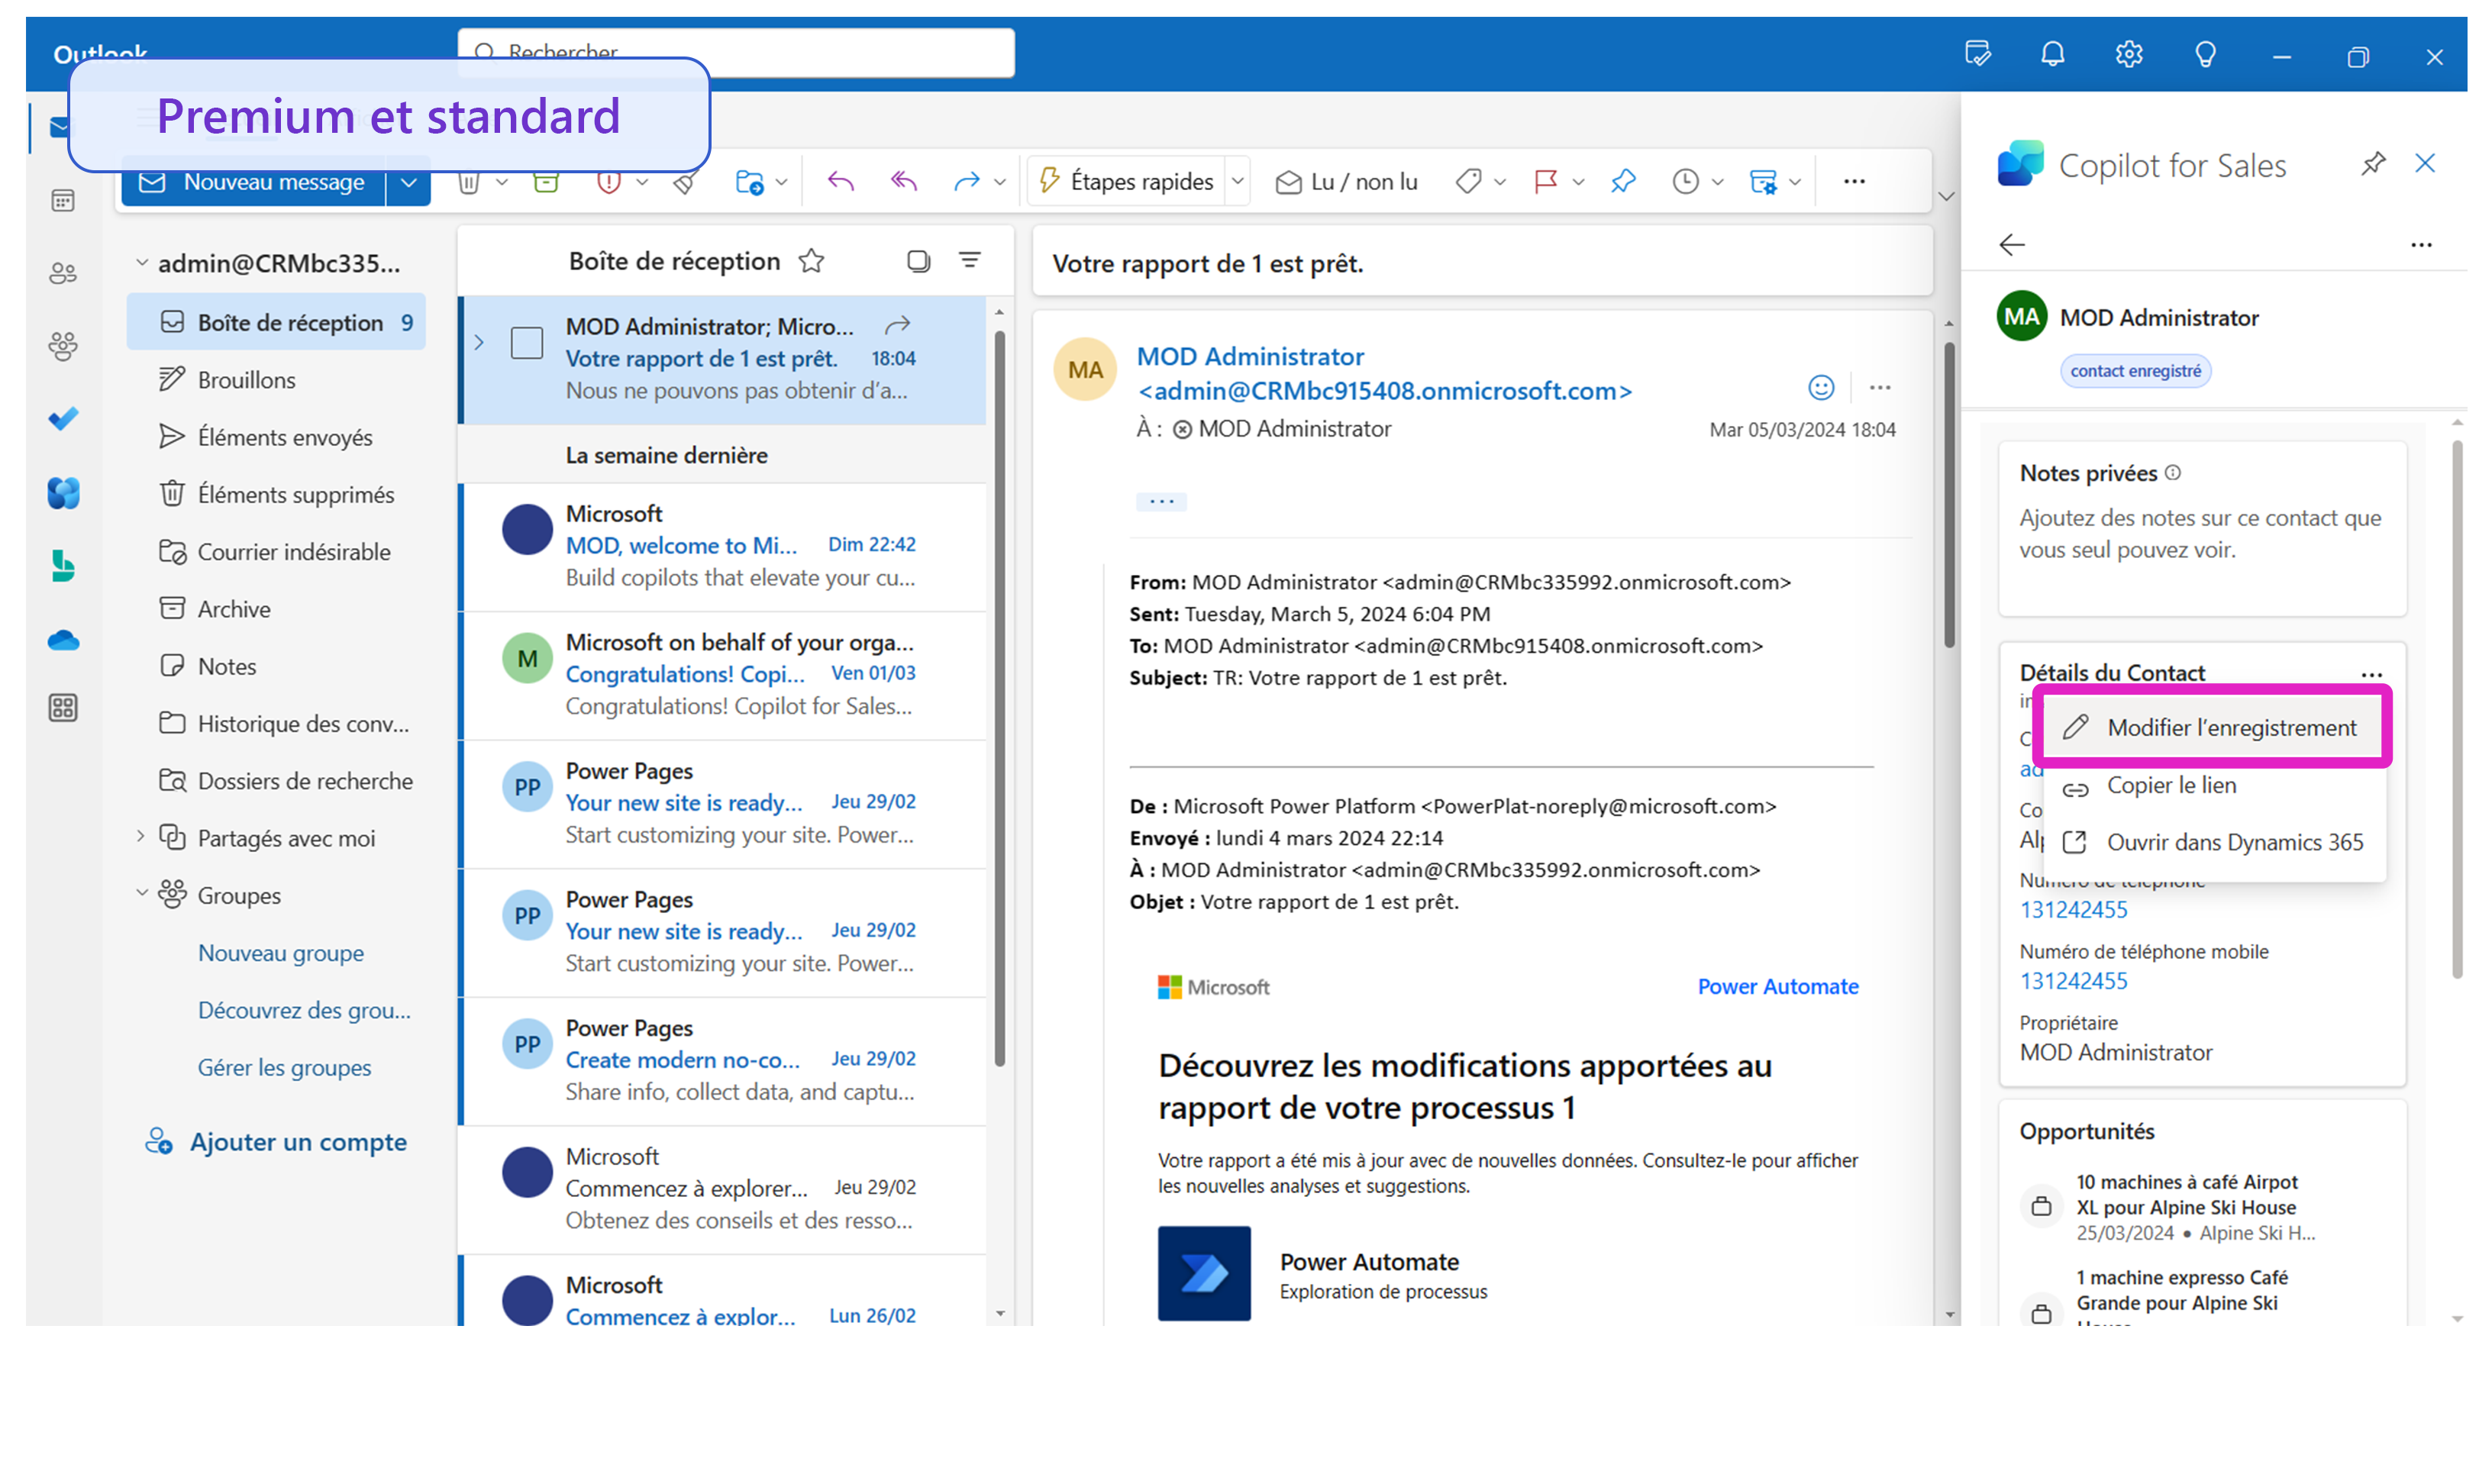The width and height of the screenshot is (2492, 1484).
Task: Expand the Partagés avec moi folder
Action: pos(141,837)
